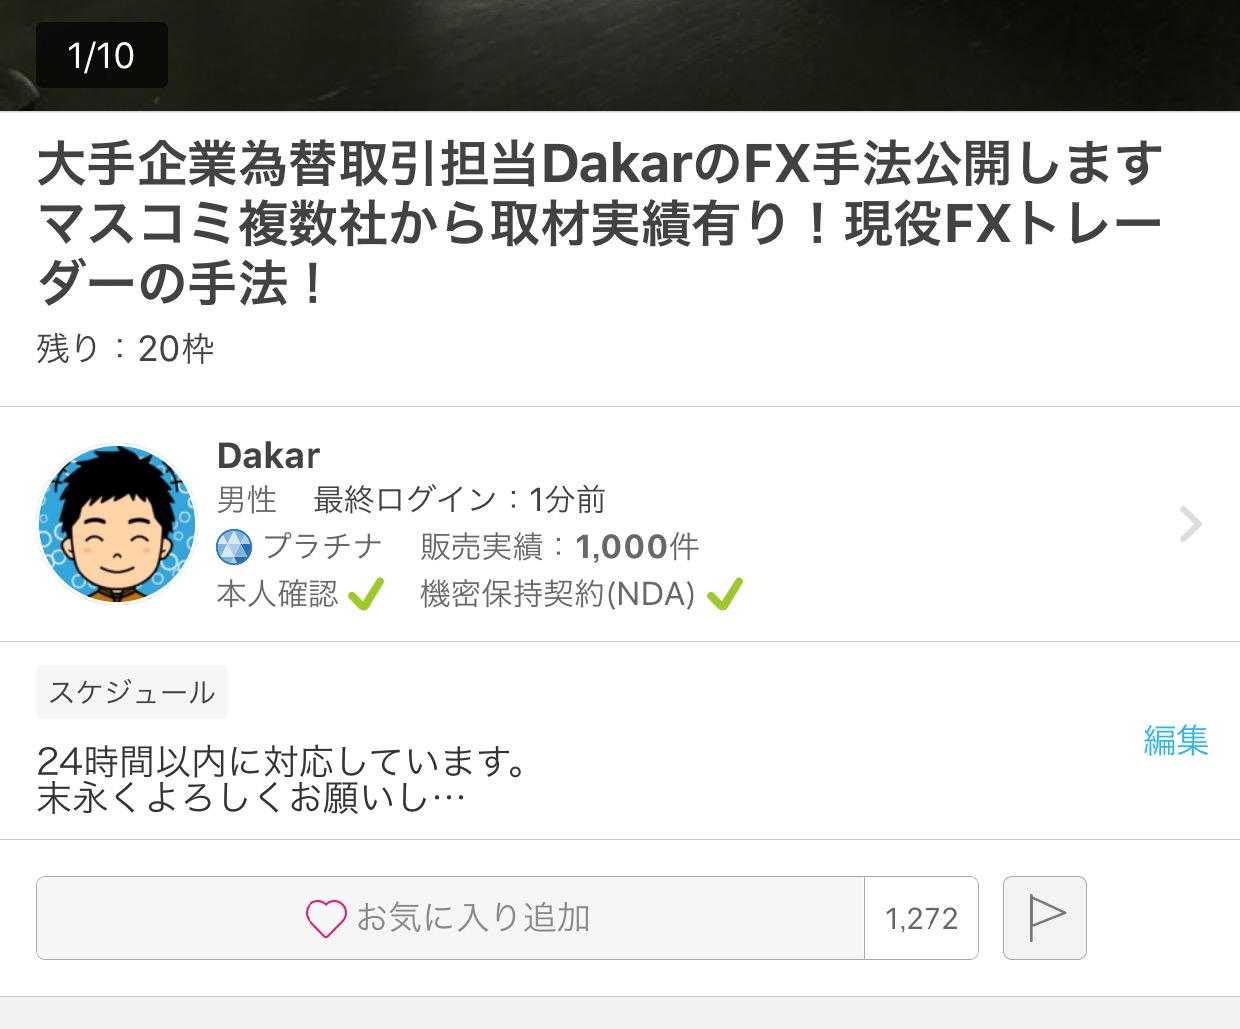Screen dimensions: 1240x1029
Task: Click the green check beside 本人確認
Action: pos(366,595)
